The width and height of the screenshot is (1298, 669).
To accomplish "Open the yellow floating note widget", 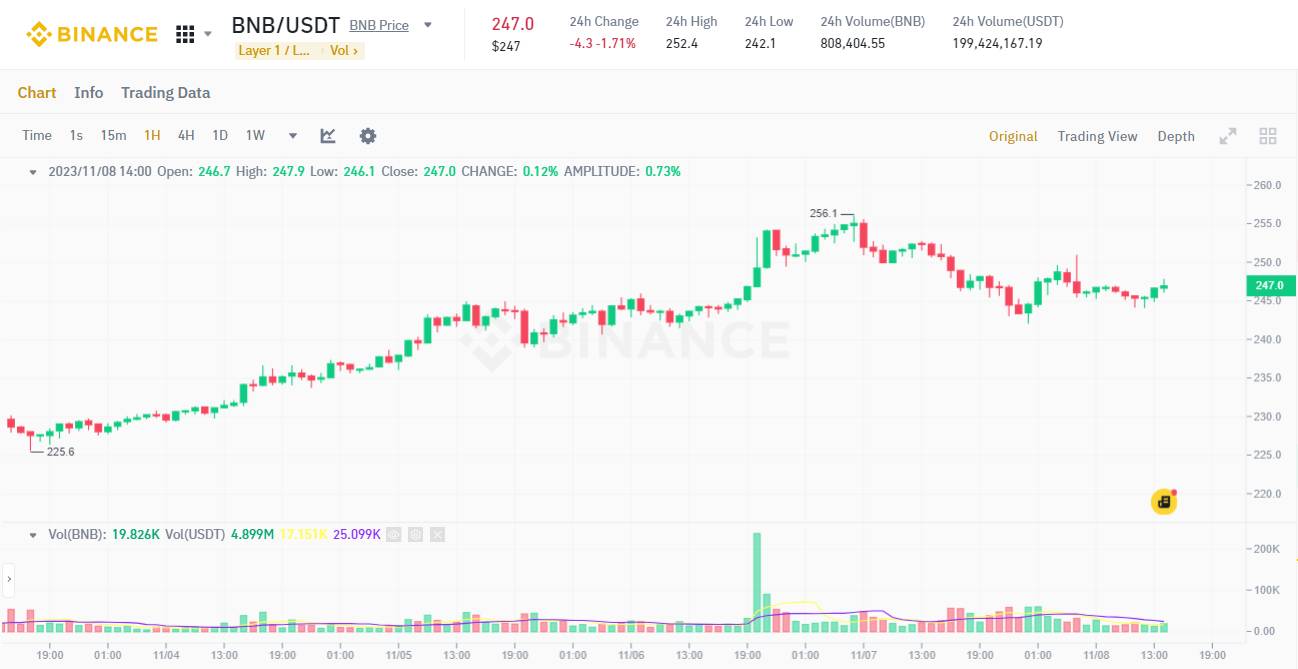I will coord(1164,502).
